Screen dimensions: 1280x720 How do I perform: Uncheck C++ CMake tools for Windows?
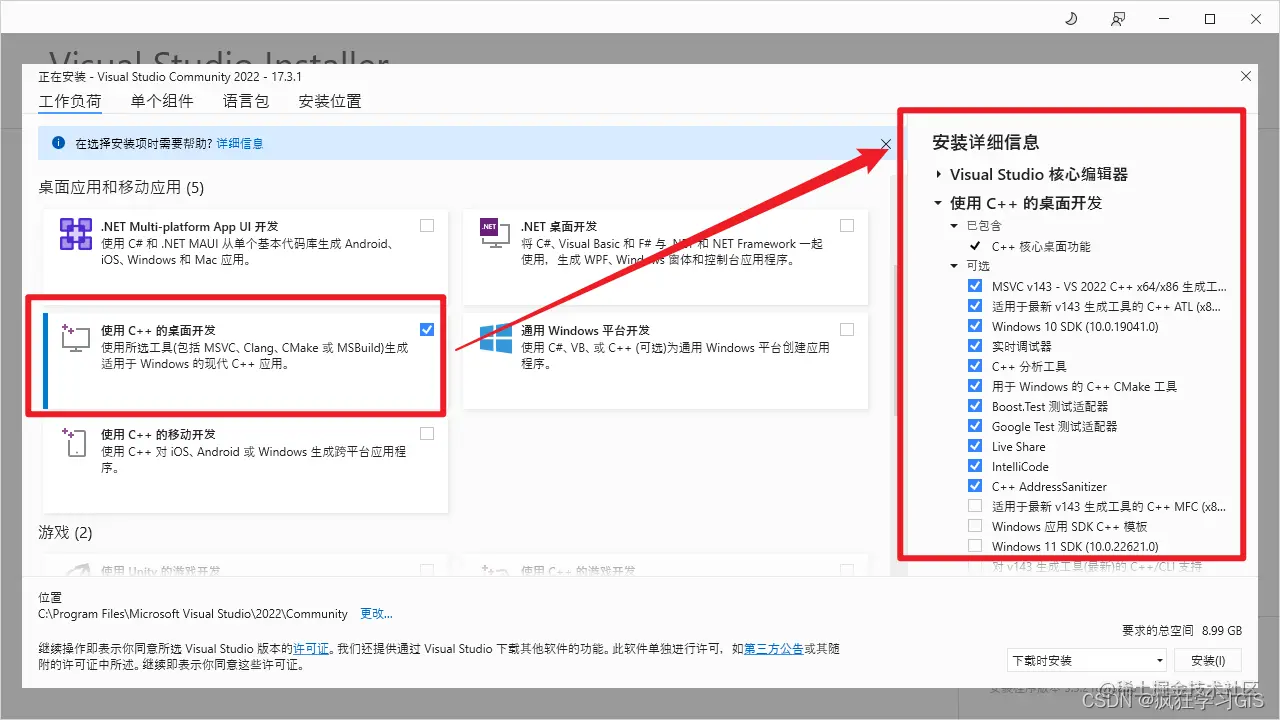(975, 386)
